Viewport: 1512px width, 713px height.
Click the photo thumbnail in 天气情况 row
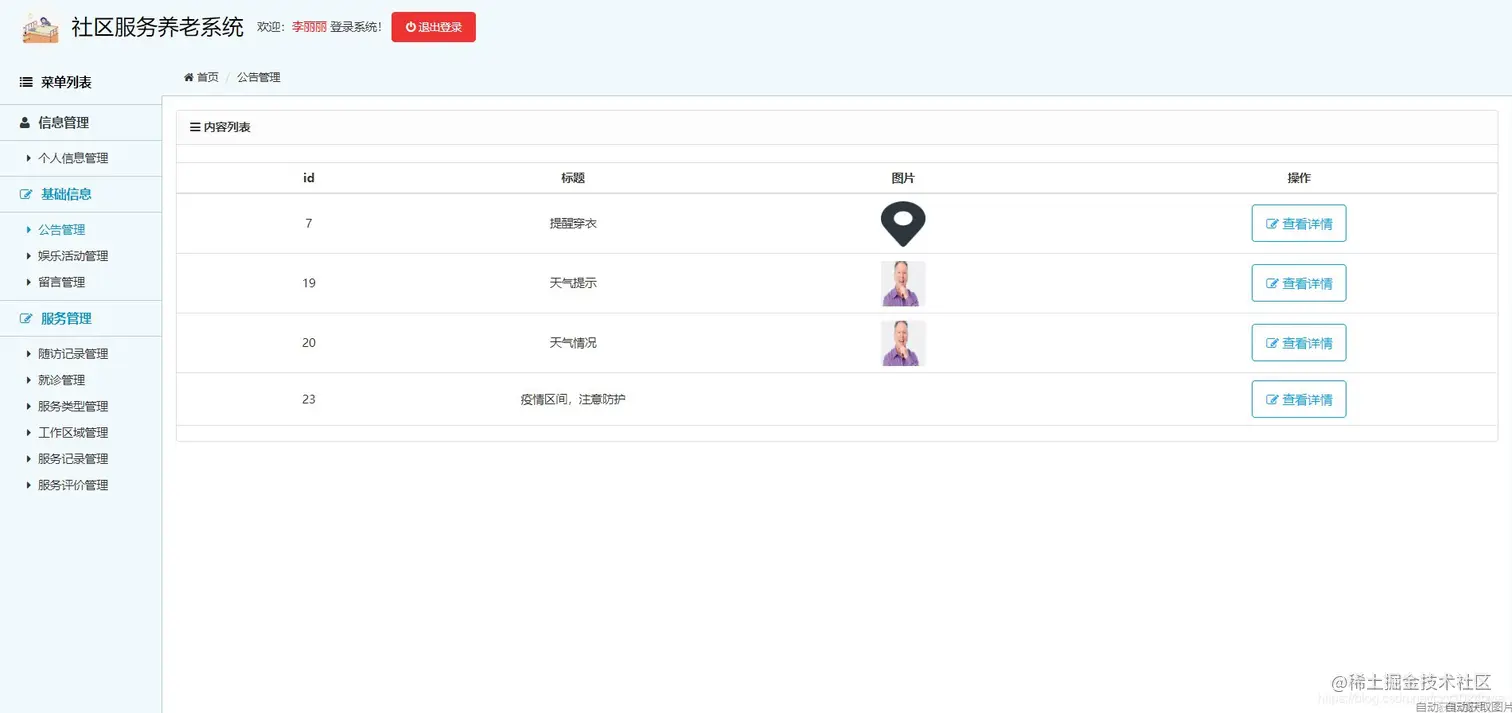tap(903, 343)
